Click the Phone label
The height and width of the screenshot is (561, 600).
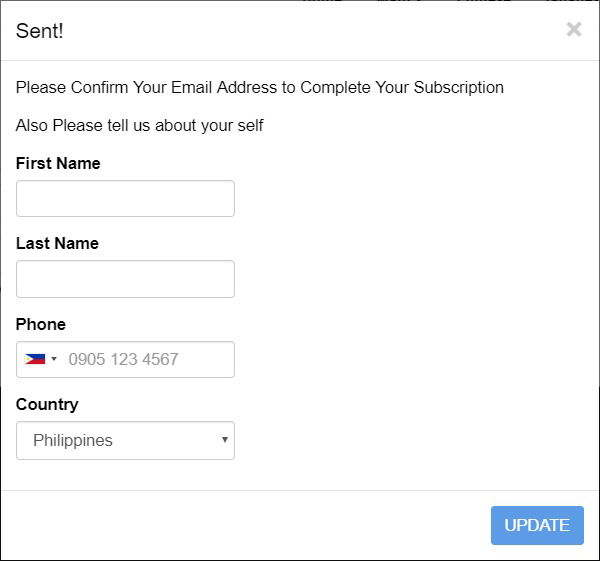(x=41, y=325)
